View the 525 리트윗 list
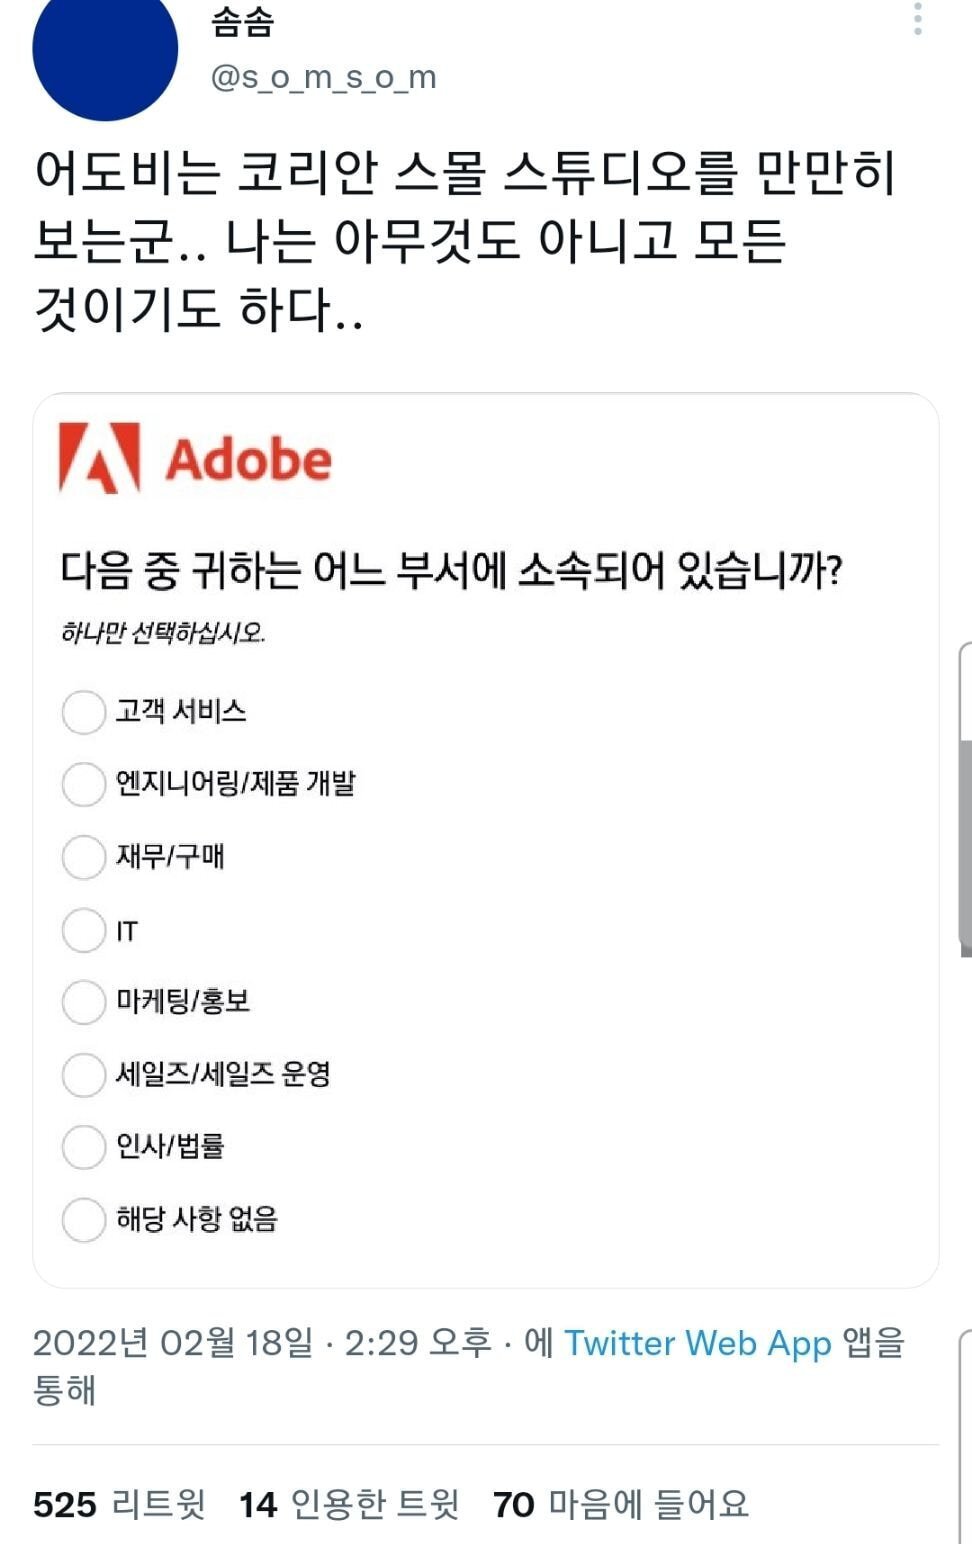 coord(119,1504)
